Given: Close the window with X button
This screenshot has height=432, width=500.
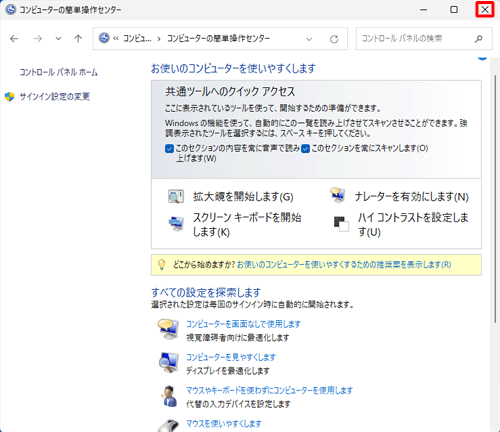Looking at the screenshot, I should (485, 10).
